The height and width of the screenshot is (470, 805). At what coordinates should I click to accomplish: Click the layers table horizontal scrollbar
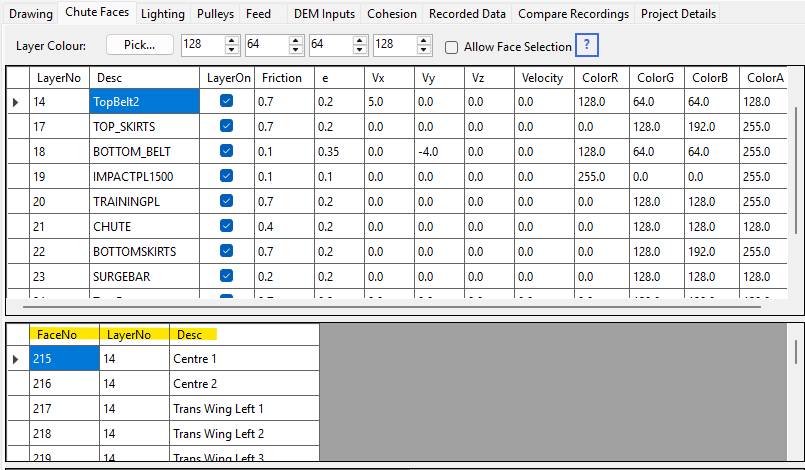click(392, 307)
